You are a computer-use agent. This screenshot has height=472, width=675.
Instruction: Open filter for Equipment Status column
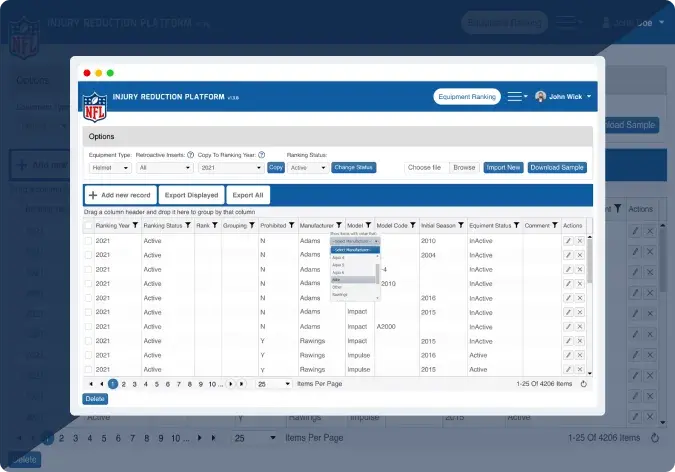tap(514, 226)
